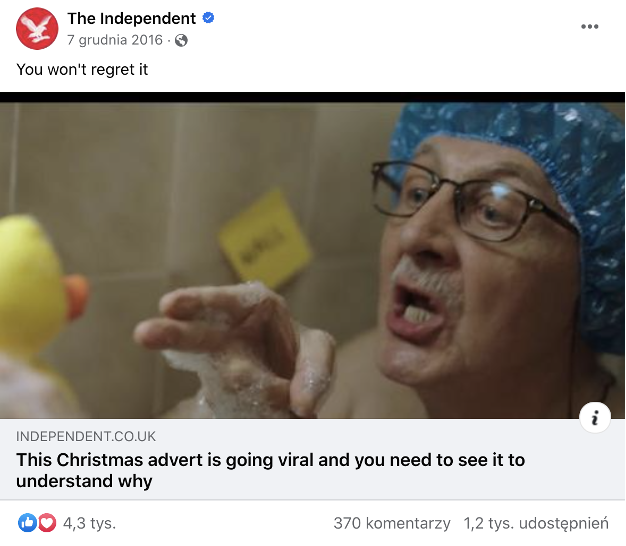Image resolution: width=626 pixels, height=546 pixels.
Task: Open The Independent page name link
Action: (131, 18)
